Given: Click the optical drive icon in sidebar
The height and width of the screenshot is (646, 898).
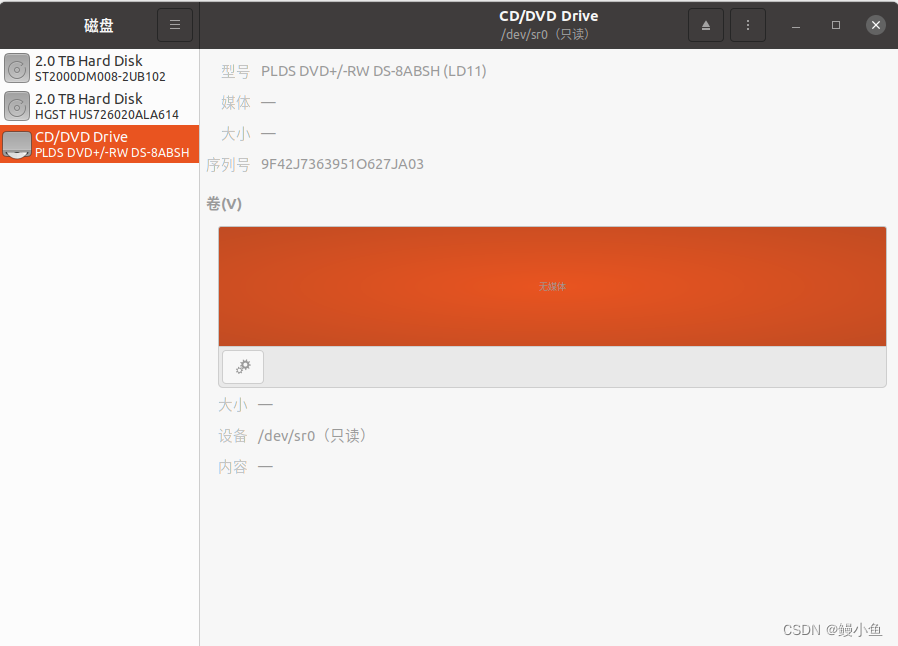Looking at the screenshot, I should 17,144.
